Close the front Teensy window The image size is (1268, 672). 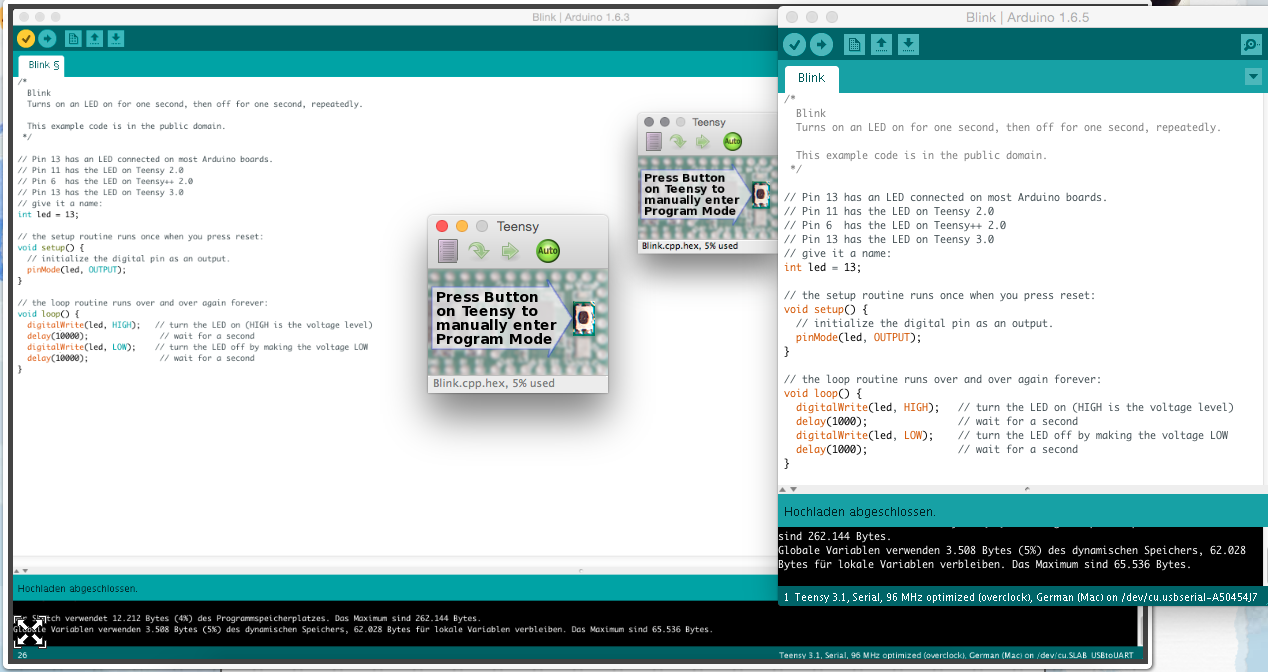pyautogui.click(x=442, y=226)
